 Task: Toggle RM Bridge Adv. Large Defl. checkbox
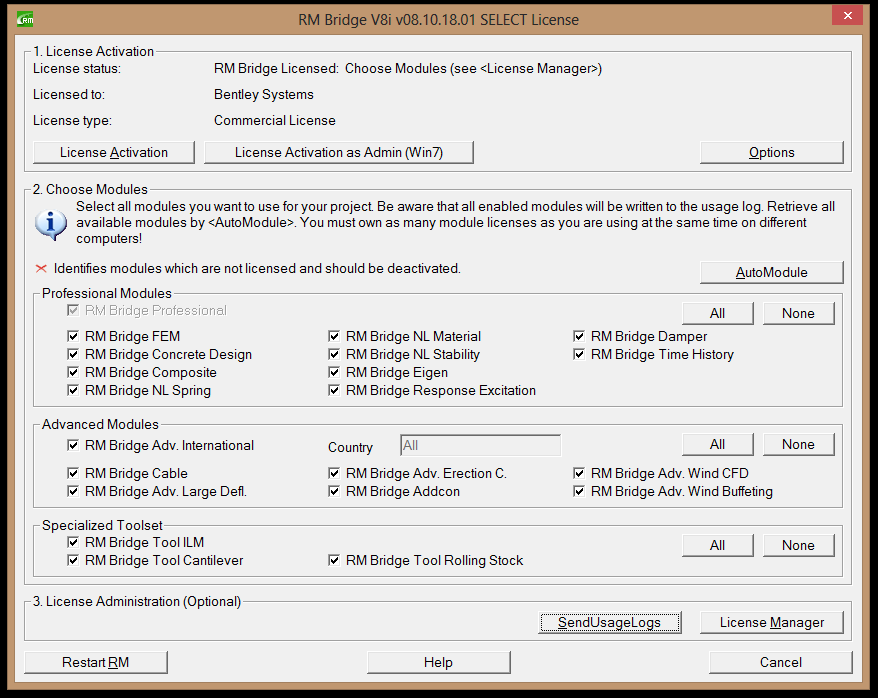(x=73, y=491)
